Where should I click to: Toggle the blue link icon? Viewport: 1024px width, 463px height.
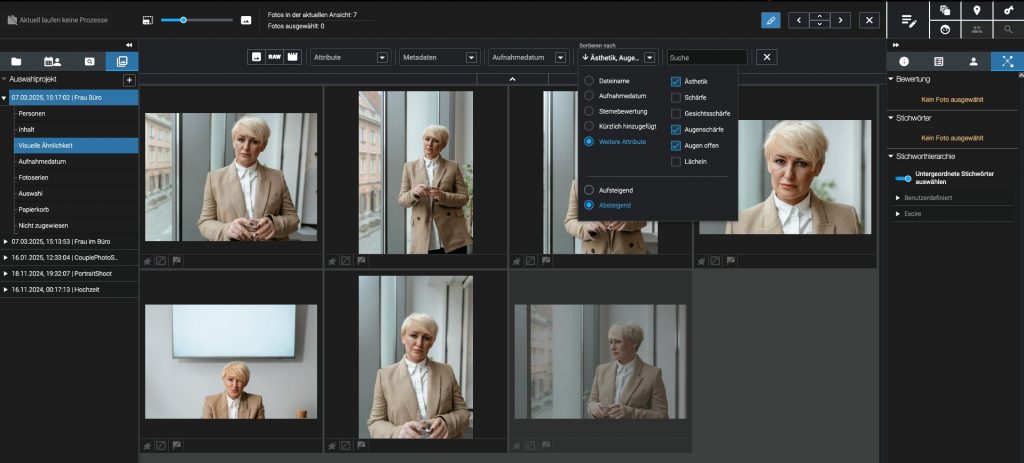(x=771, y=20)
